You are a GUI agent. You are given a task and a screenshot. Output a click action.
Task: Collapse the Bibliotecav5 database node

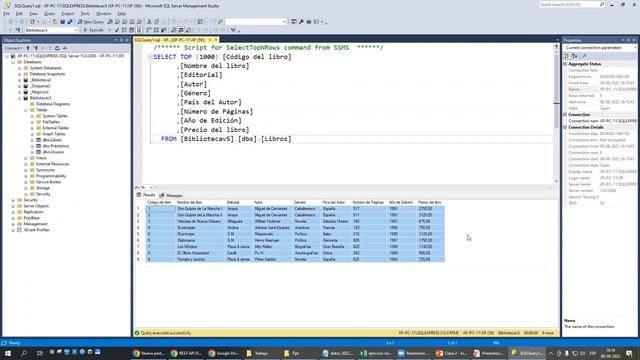[20, 98]
